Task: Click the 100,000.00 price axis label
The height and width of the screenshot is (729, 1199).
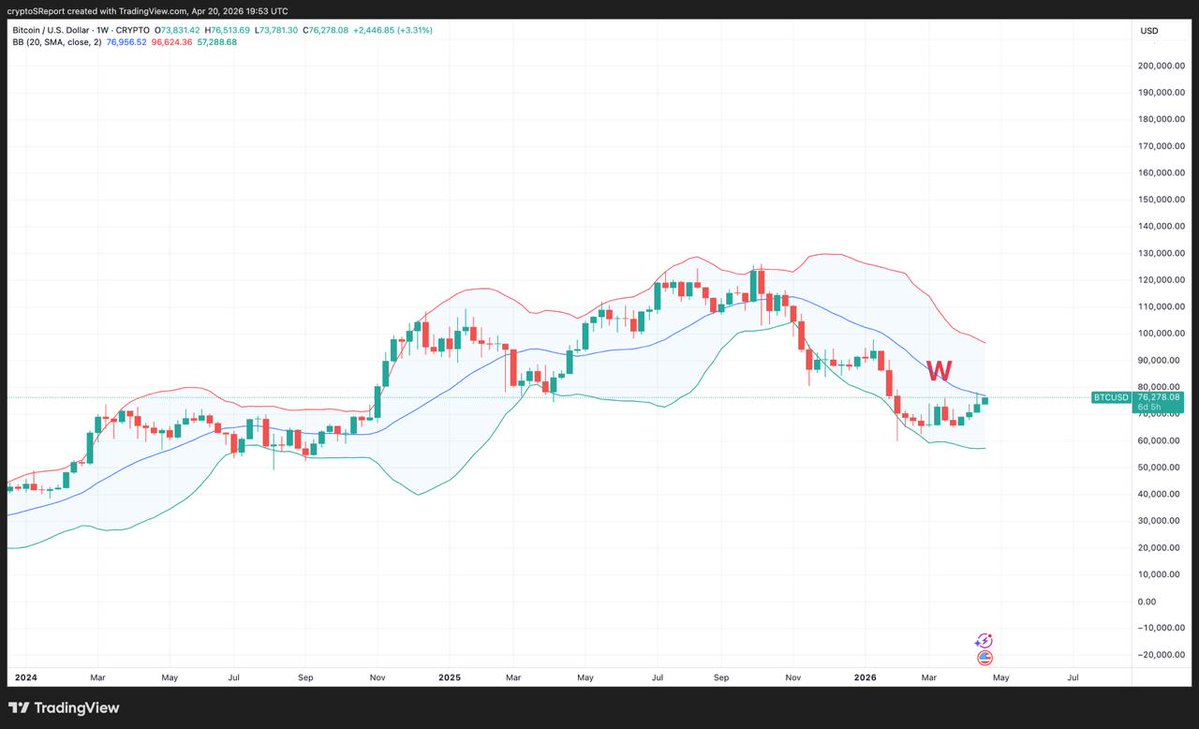Action: coord(1161,333)
